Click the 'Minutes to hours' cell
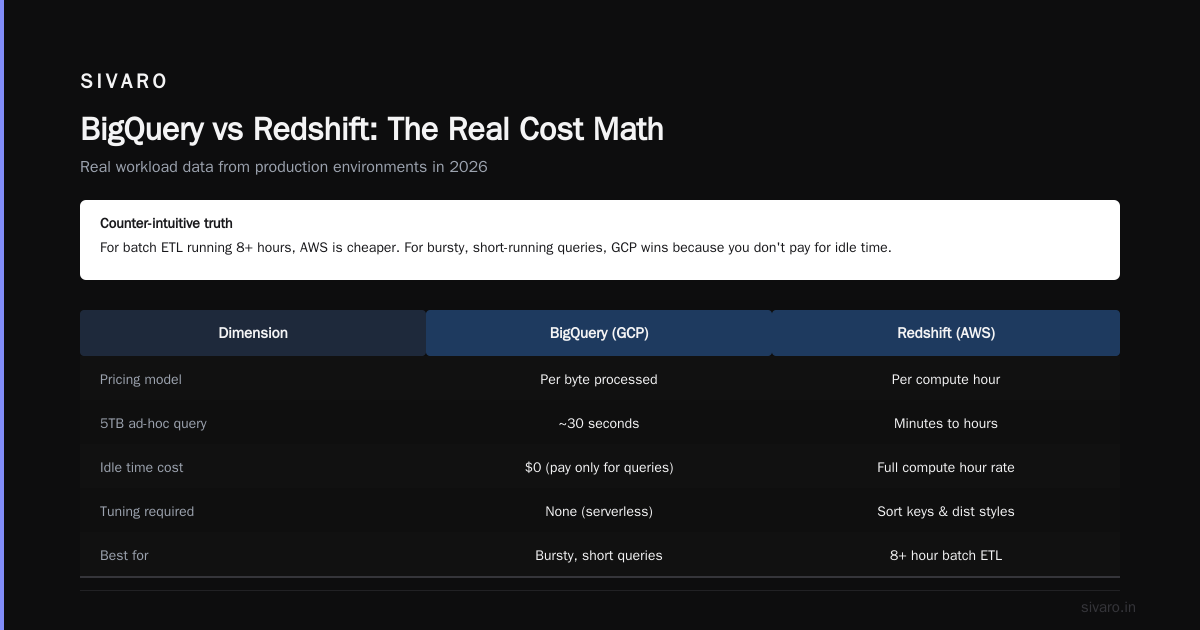 point(946,424)
